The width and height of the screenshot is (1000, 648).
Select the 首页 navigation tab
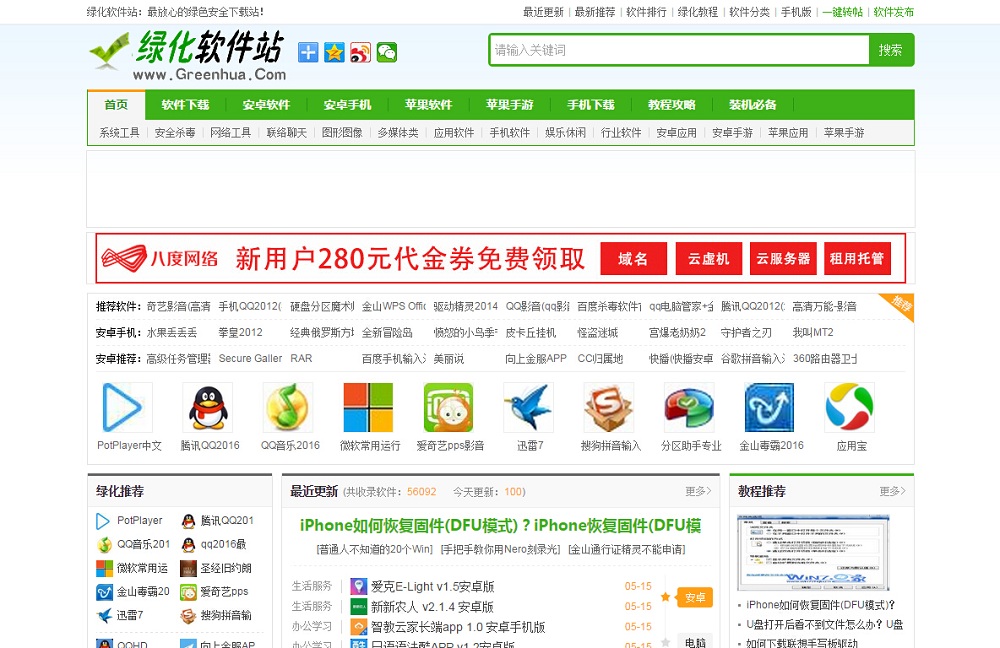tap(116, 105)
